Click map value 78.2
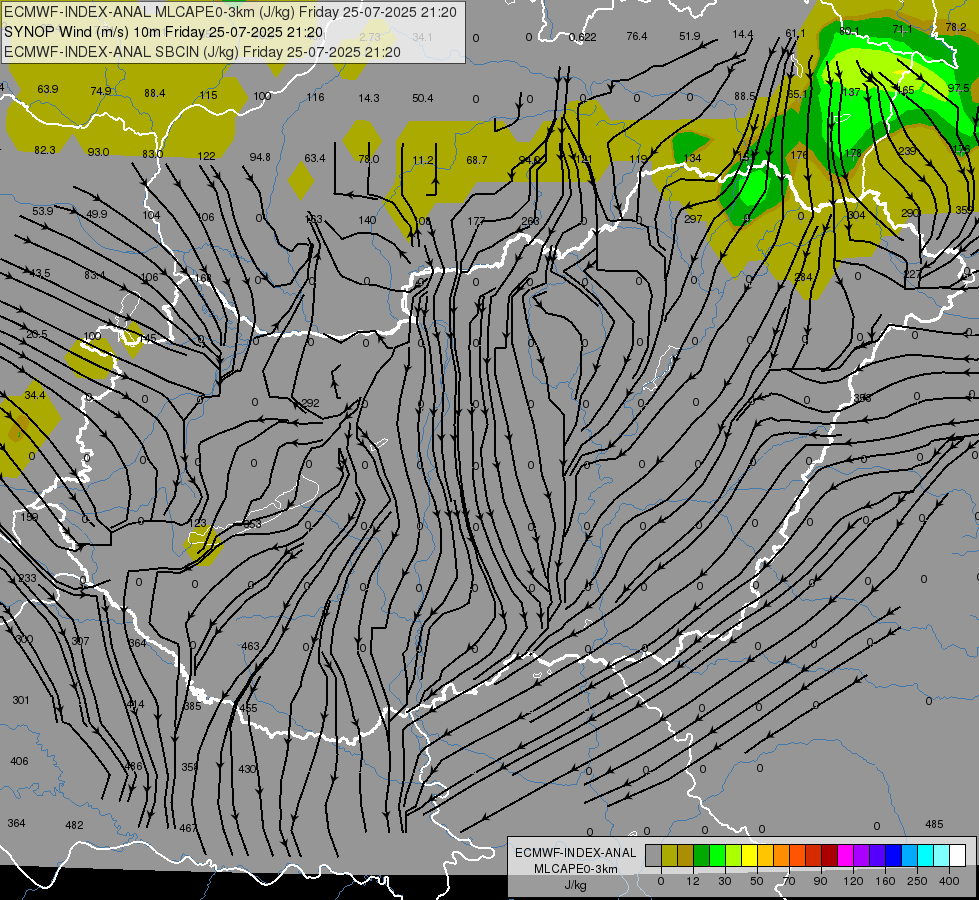 (x=955, y=27)
